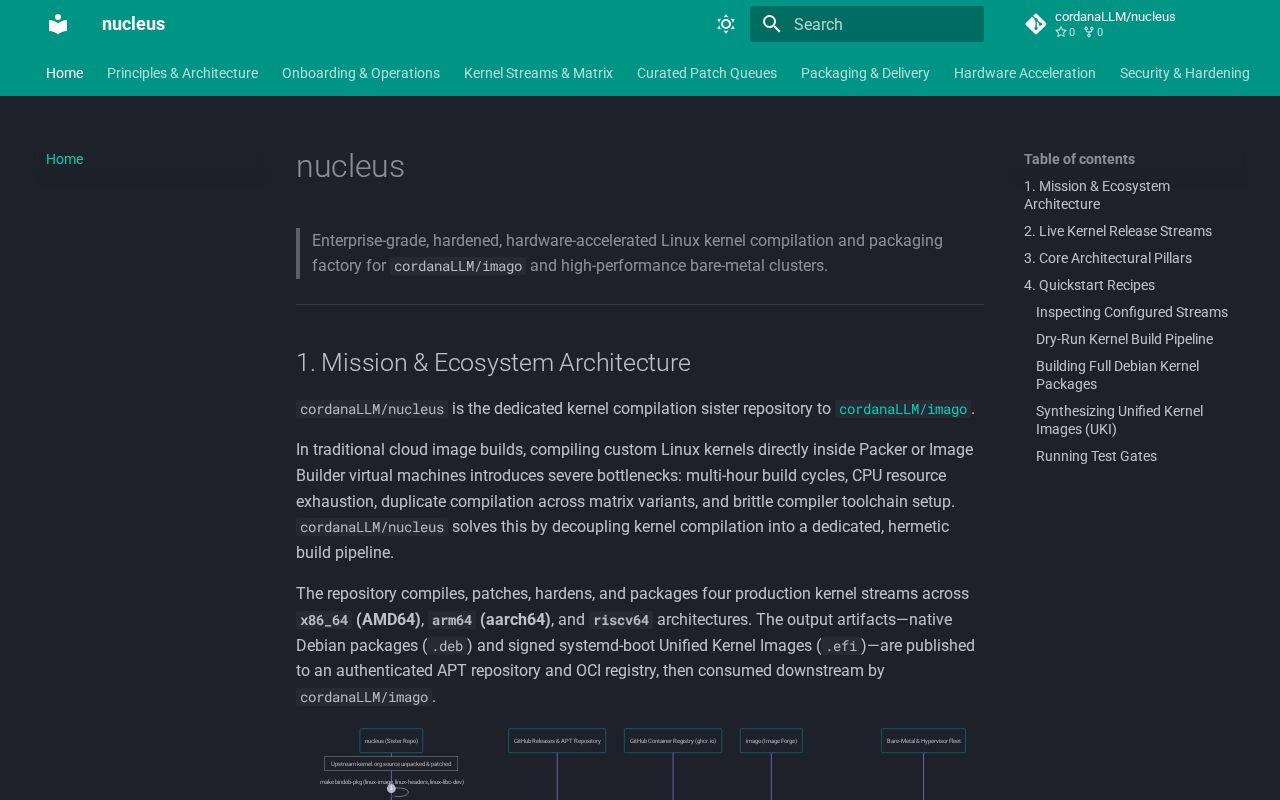The width and height of the screenshot is (1280, 800).
Task: Toggle the light/dark theme icon
Action: click(726, 24)
